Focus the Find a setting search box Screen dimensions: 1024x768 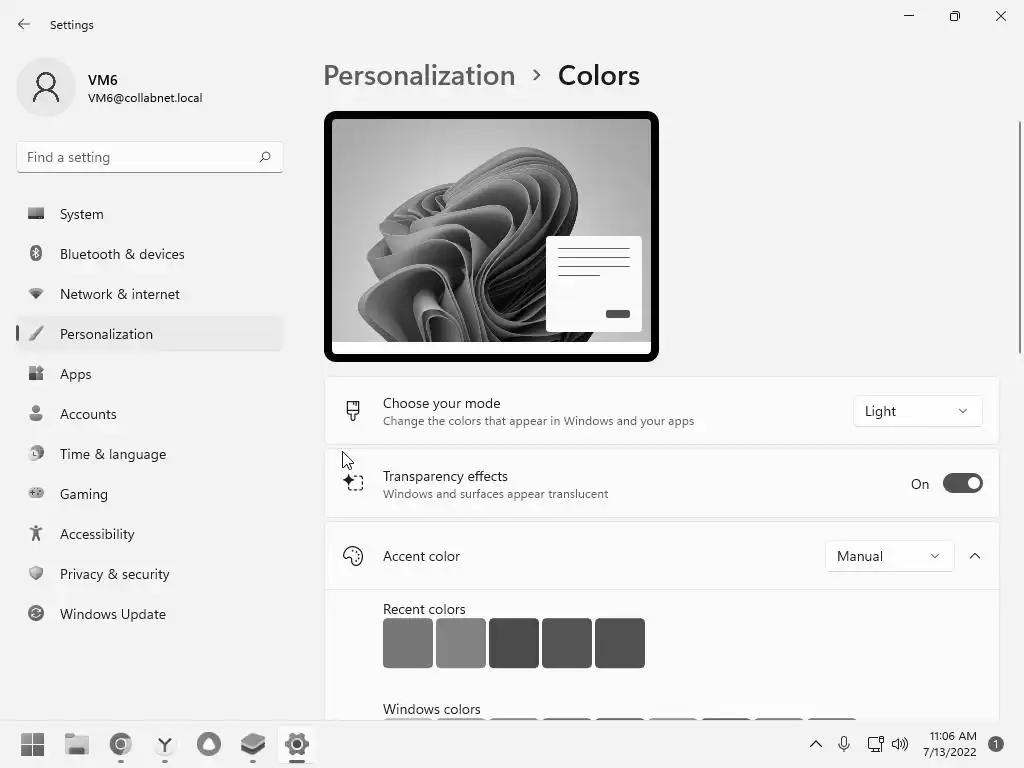pyautogui.click(x=150, y=157)
